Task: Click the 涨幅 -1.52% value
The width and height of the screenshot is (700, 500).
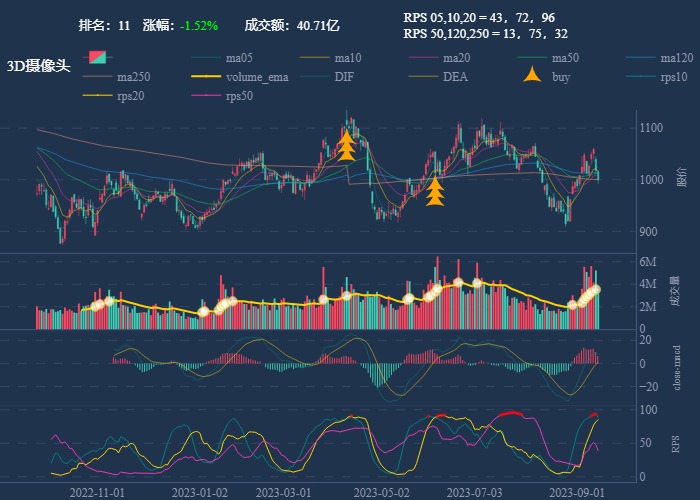Action: coord(199,25)
